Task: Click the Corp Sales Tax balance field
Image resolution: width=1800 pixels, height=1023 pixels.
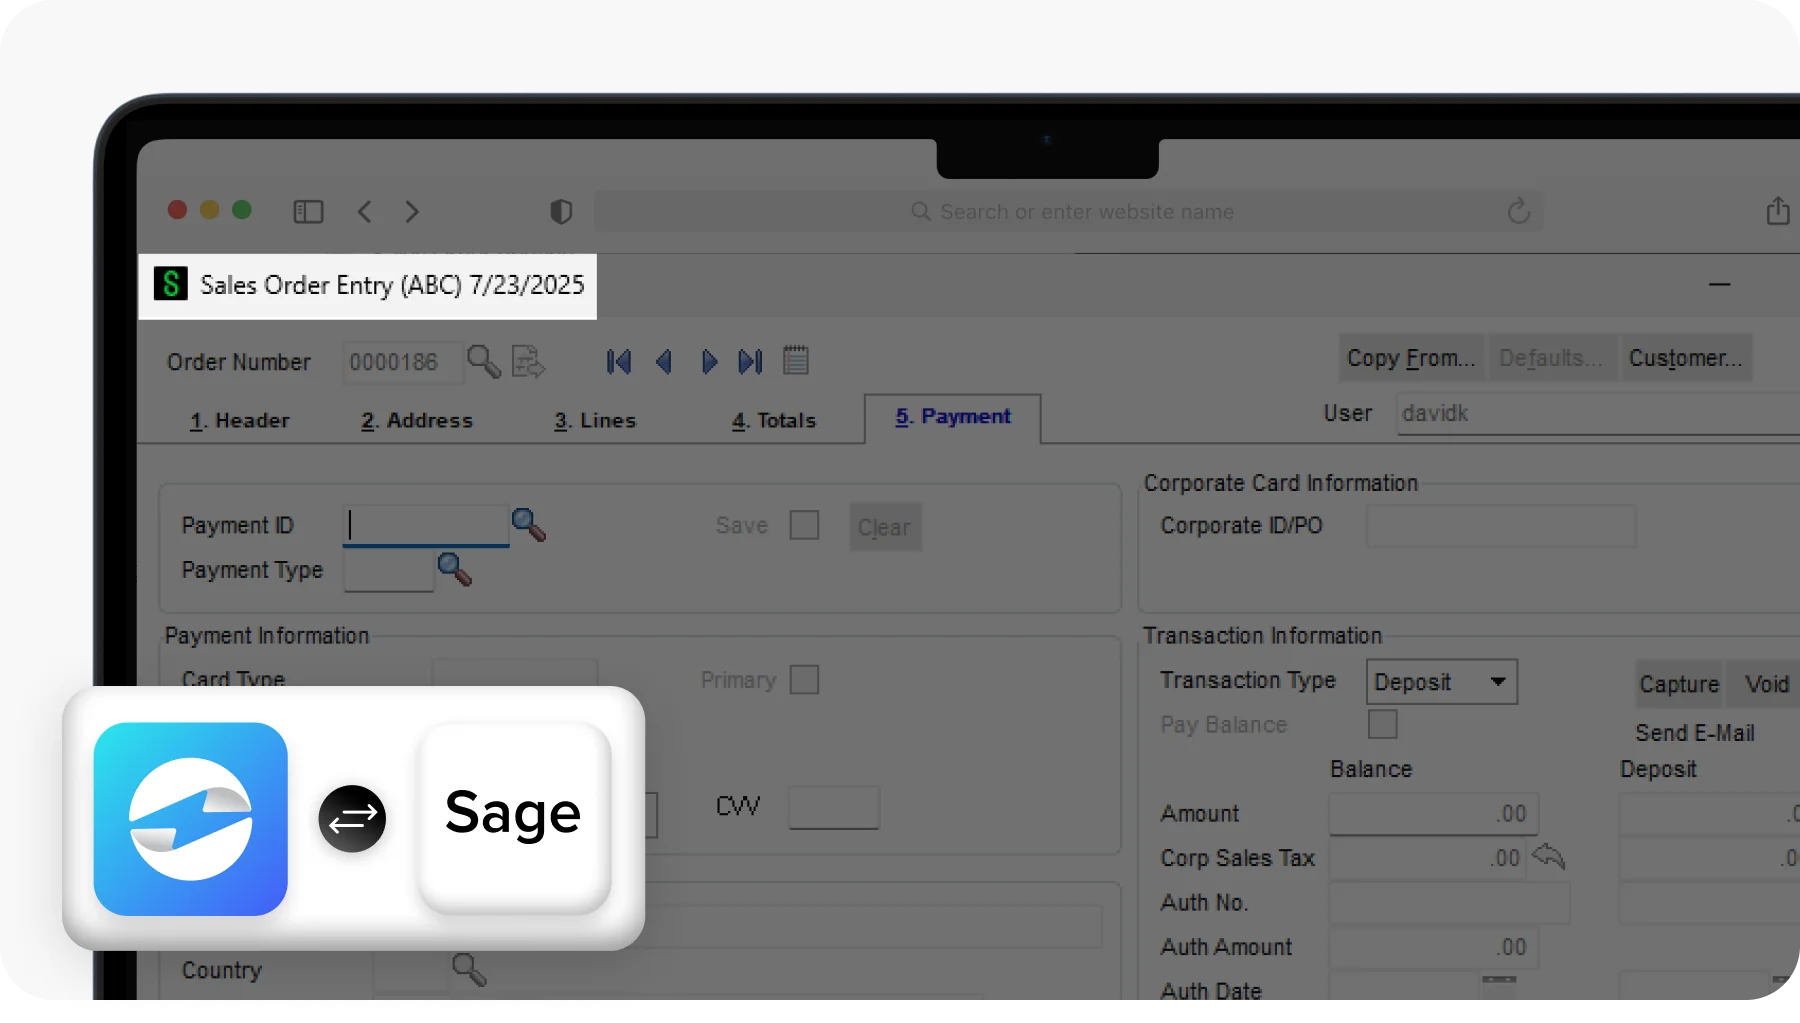Action: 1427,858
